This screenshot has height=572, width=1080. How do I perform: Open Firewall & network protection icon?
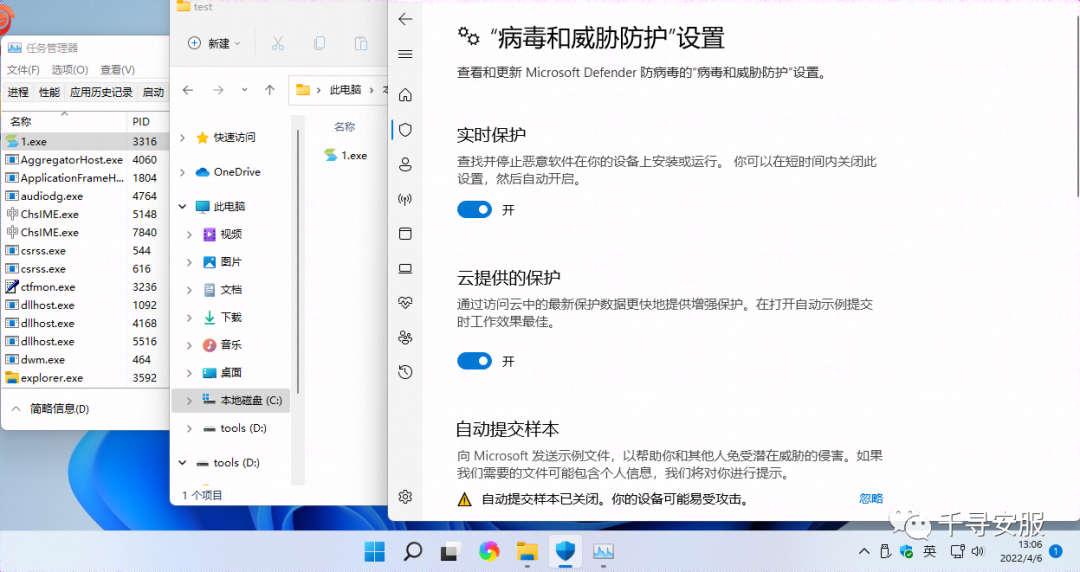(406, 199)
